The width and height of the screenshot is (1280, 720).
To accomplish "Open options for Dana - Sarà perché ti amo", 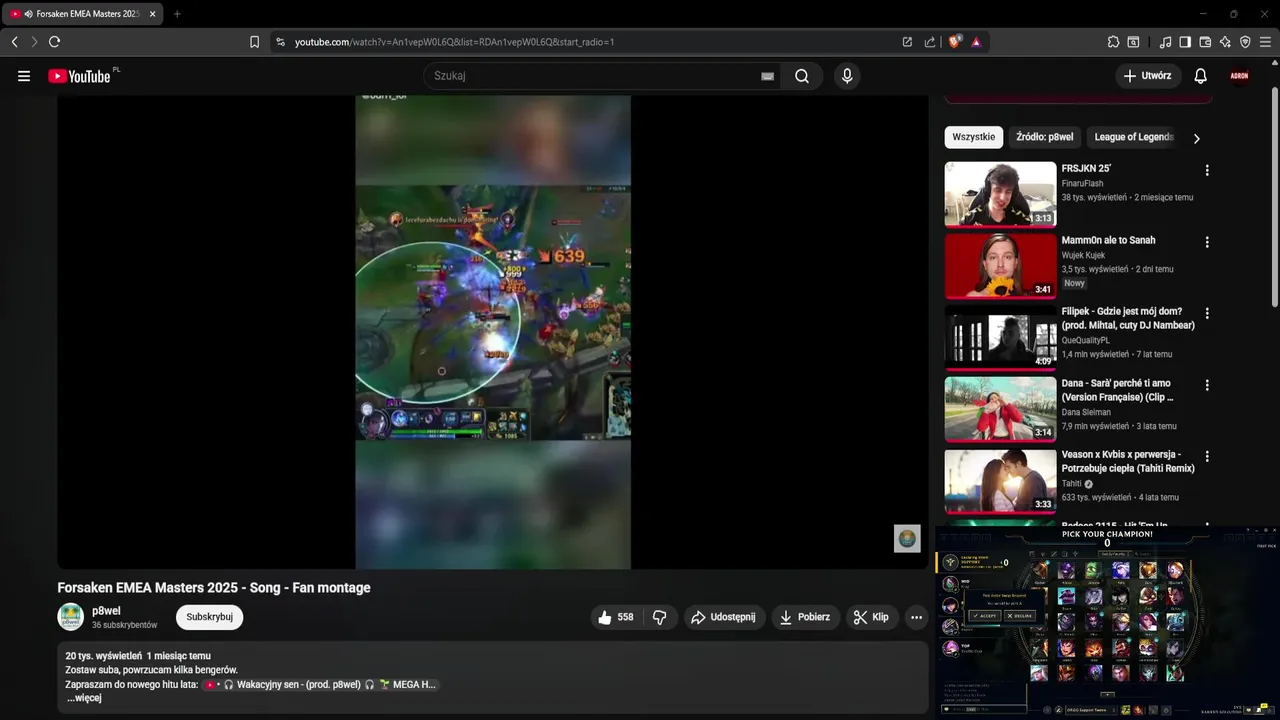I will click(x=1207, y=385).
